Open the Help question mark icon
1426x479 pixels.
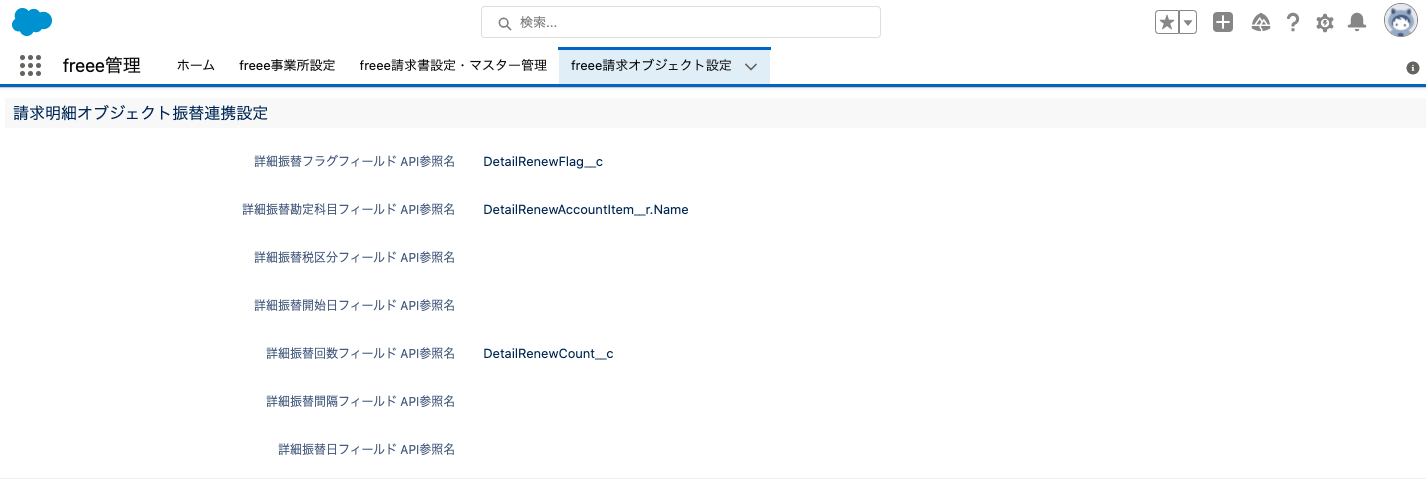tap(1293, 22)
